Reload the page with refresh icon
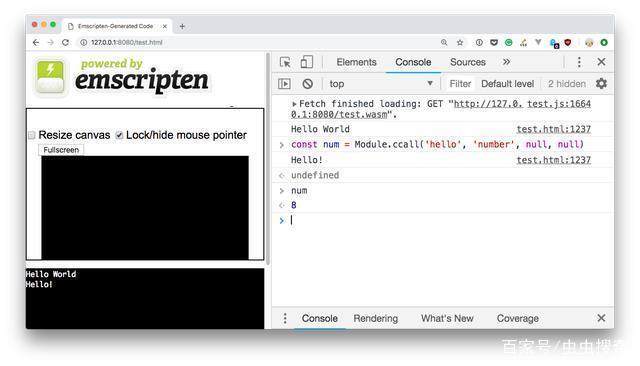This screenshot has width=640, height=366. 65,42
